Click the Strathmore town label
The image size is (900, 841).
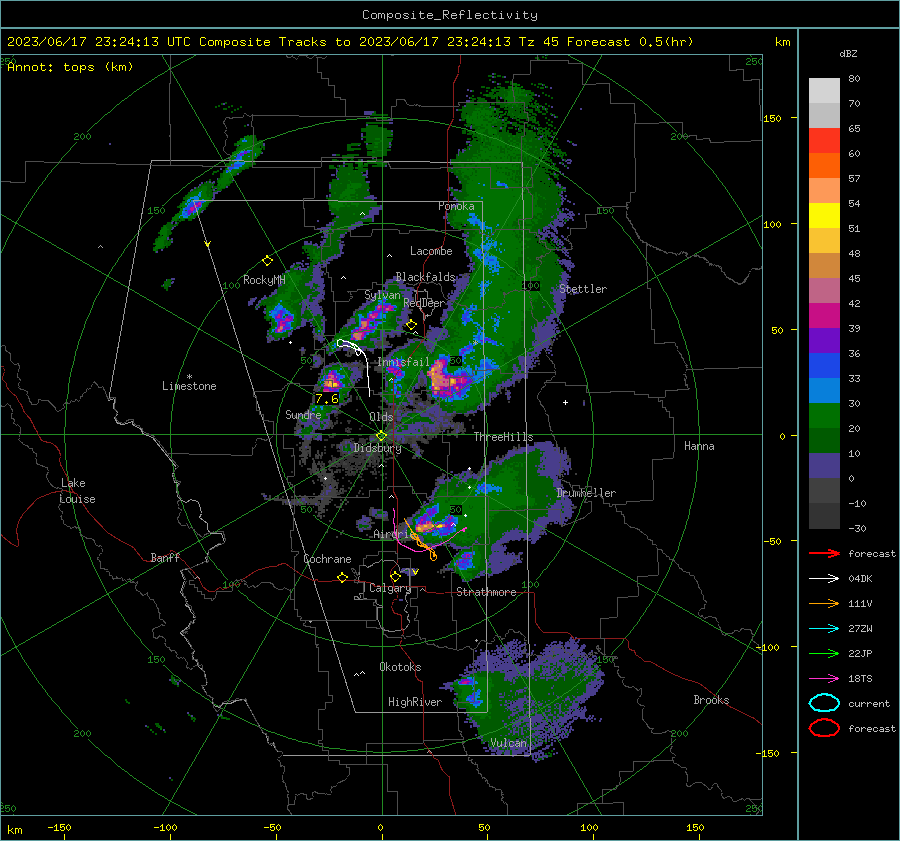click(x=486, y=592)
